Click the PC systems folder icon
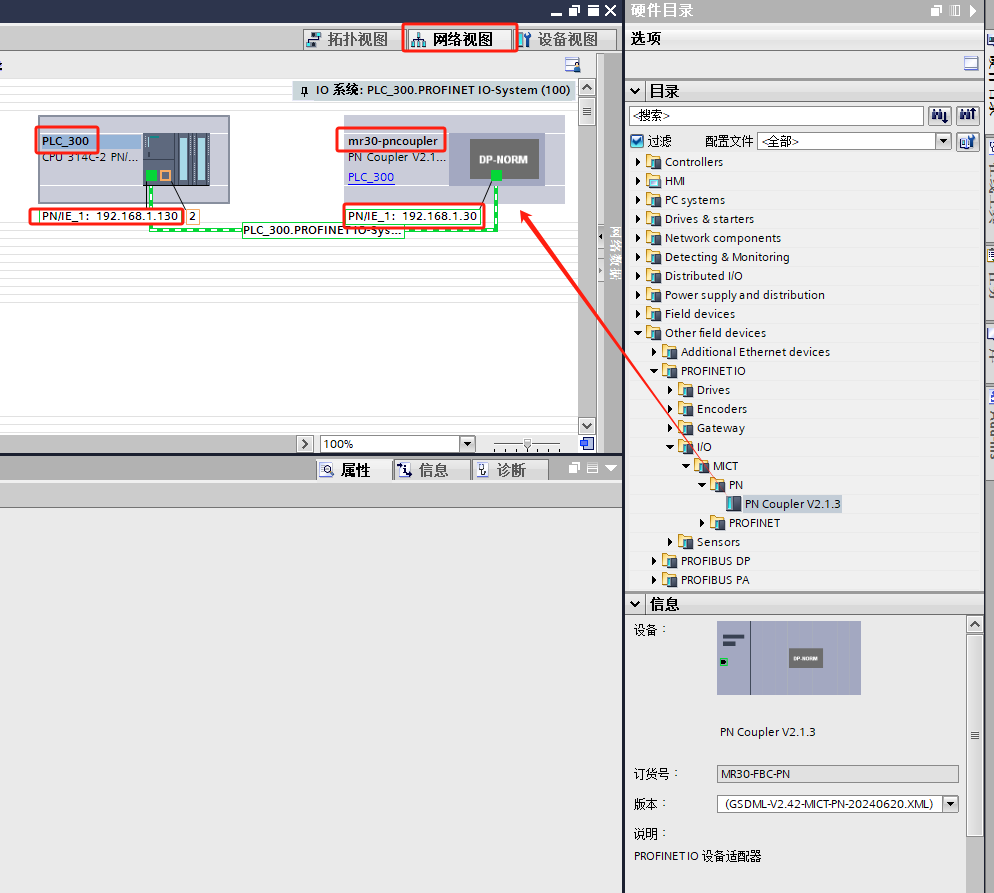994x893 pixels. pyautogui.click(x=654, y=200)
